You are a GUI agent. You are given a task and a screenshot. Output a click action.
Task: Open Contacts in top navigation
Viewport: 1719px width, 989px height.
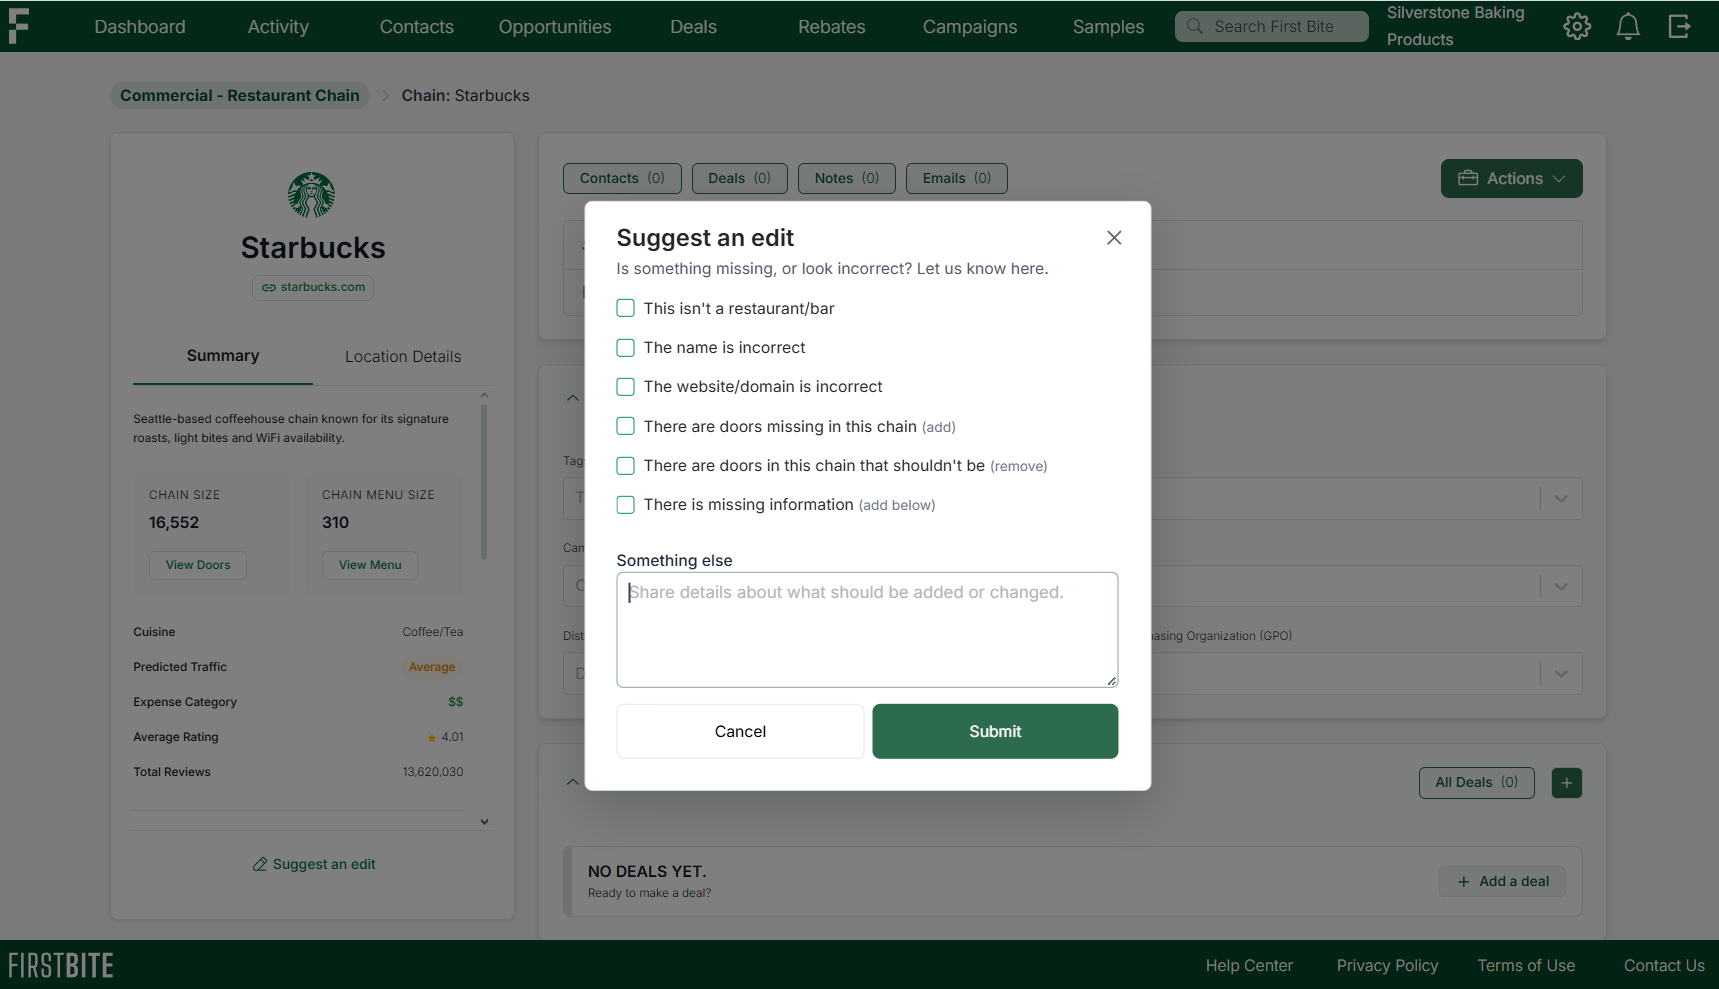(x=417, y=27)
